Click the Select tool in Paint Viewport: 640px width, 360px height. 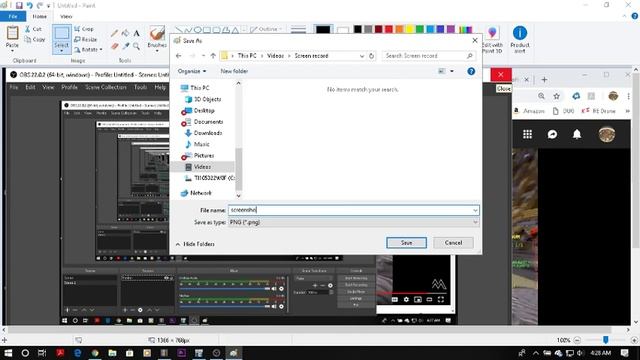(x=62, y=39)
